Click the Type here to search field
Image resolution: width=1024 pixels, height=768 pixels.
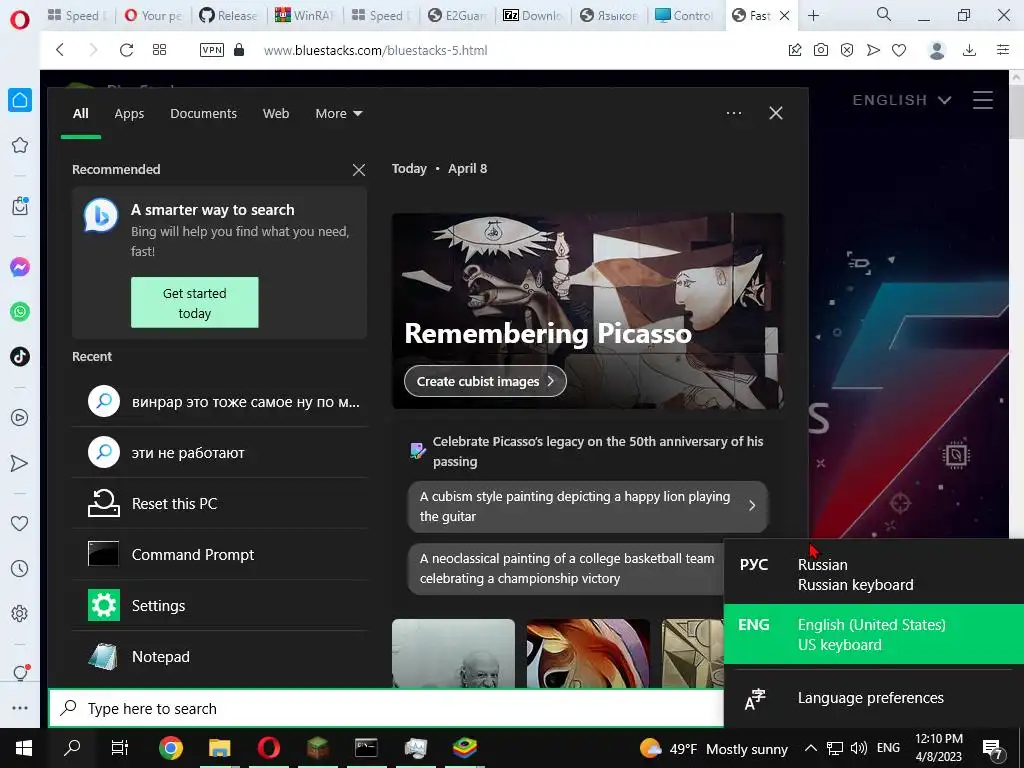pyautogui.click(x=386, y=709)
